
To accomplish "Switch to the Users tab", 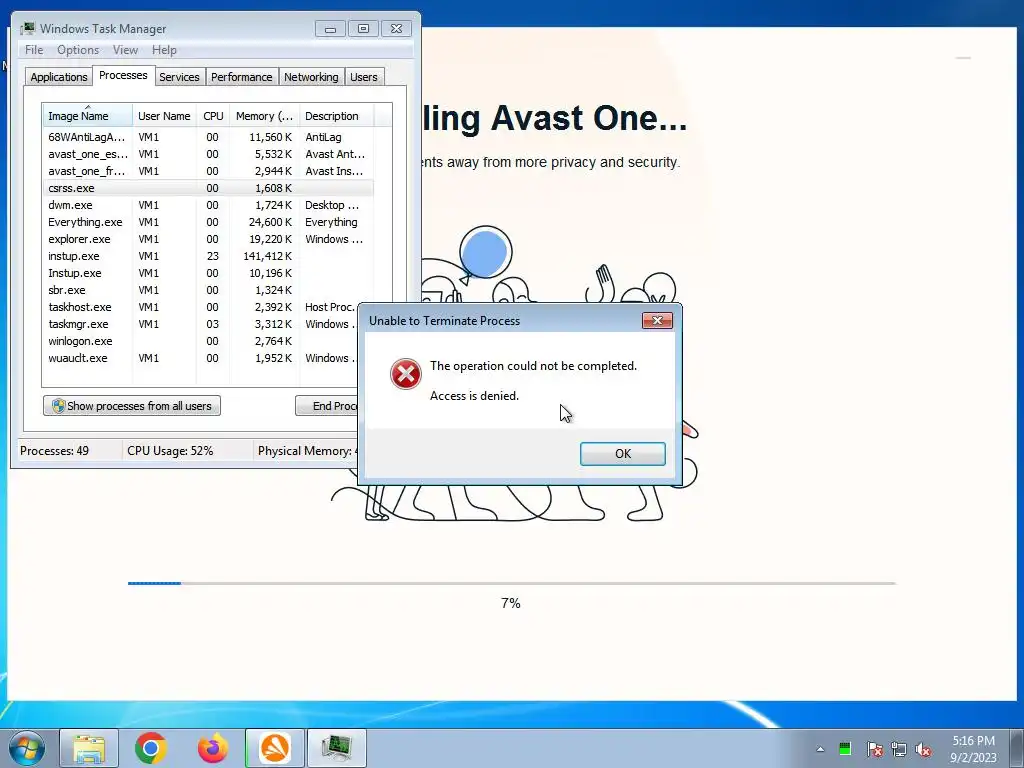I will 363,77.
